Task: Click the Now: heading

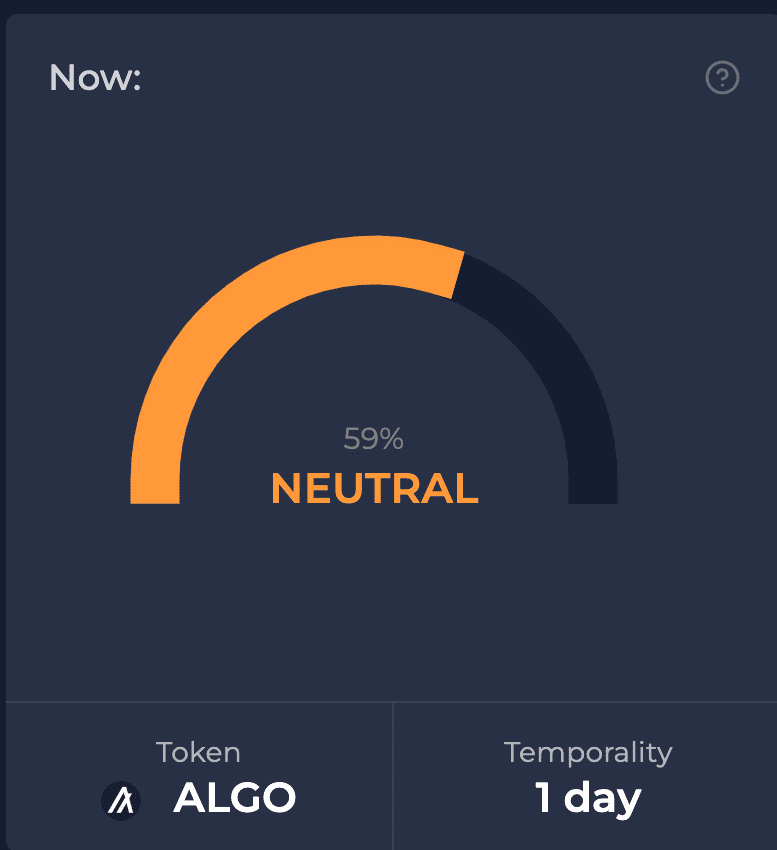Action: click(x=95, y=78)
